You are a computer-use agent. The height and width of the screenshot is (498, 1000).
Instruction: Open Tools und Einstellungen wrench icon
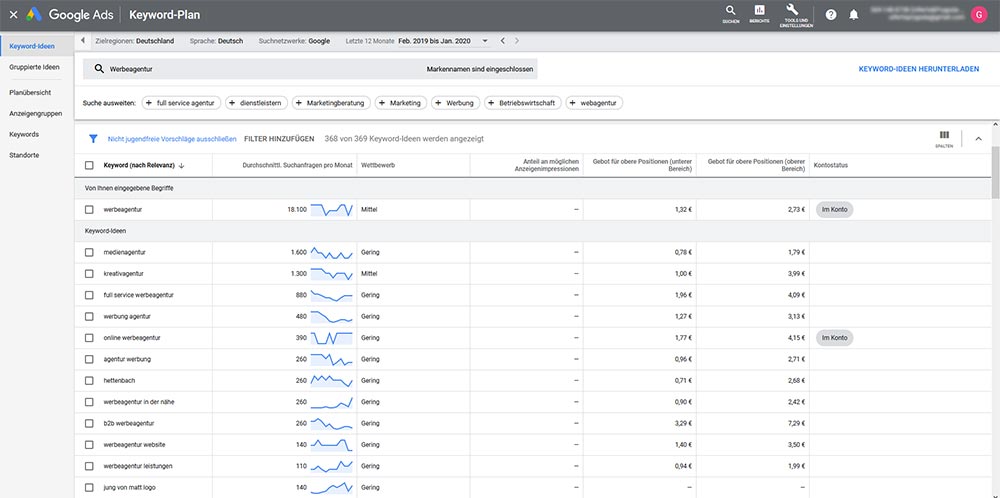[x=792, y=10]
